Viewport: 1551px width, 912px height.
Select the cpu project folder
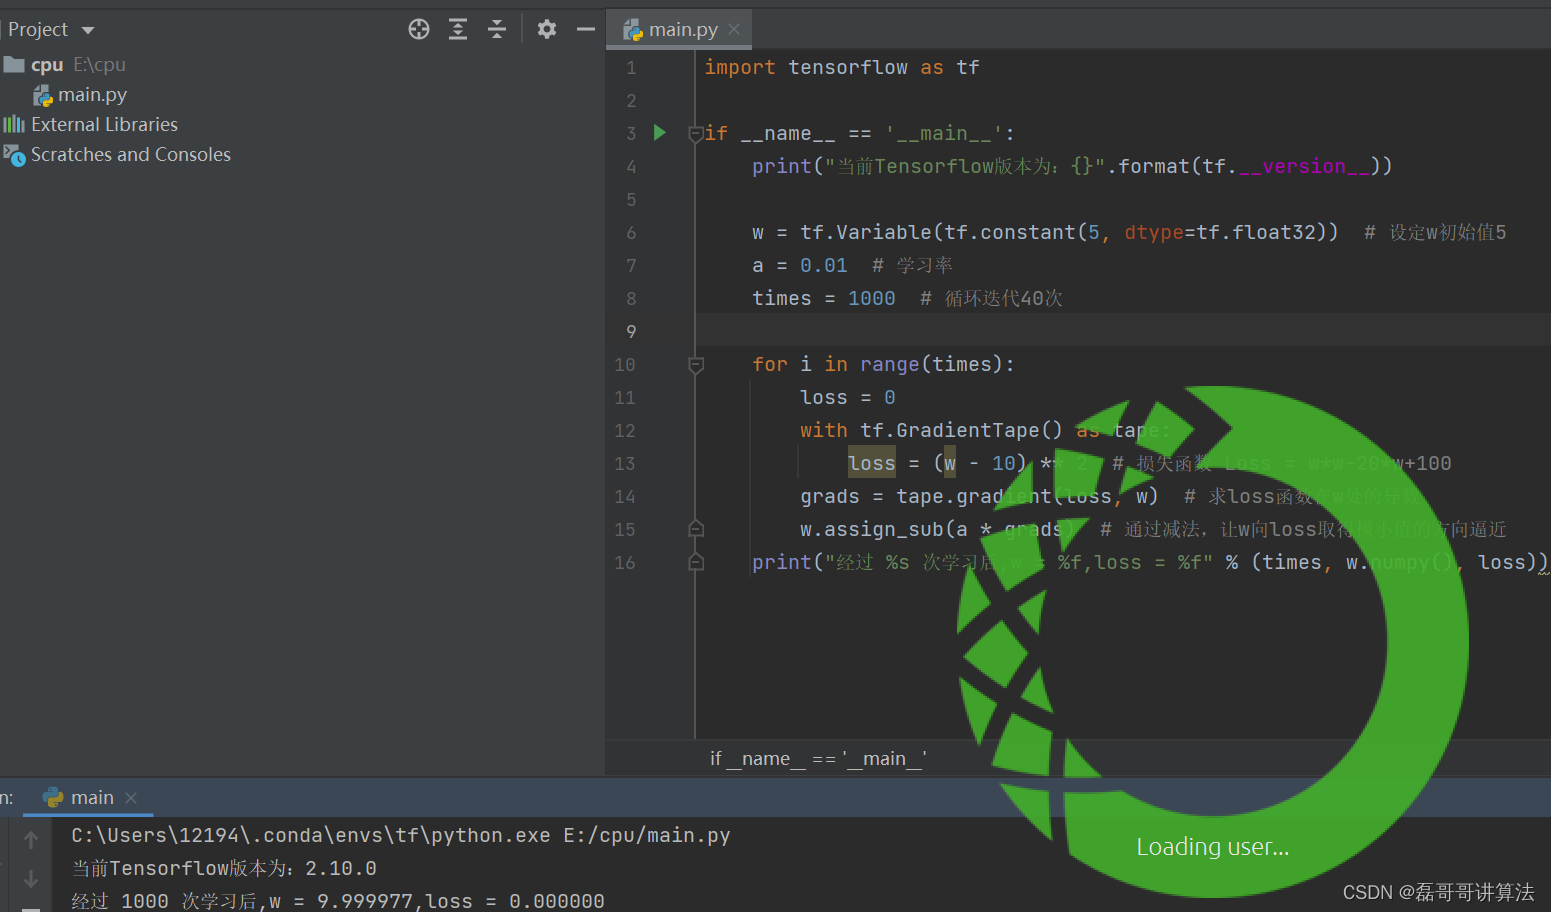47,65
